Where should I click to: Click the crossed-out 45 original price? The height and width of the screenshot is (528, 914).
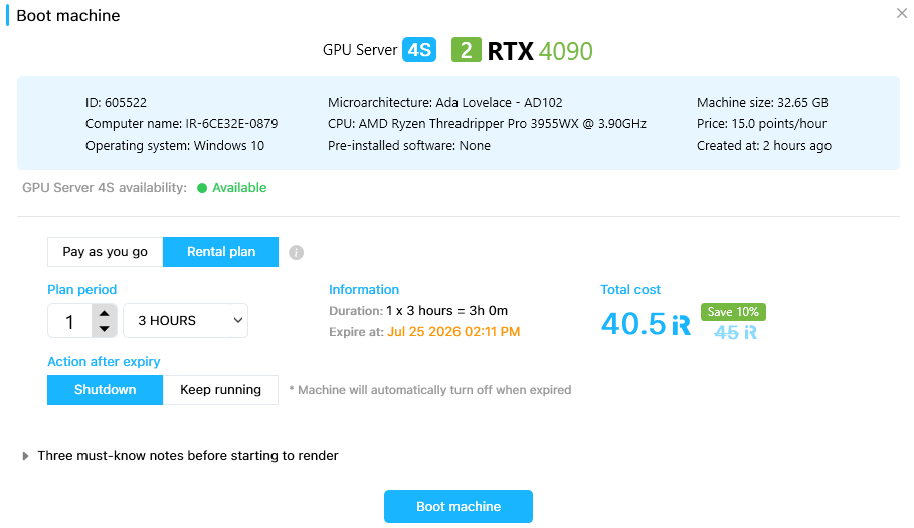(x=736, y=332)
